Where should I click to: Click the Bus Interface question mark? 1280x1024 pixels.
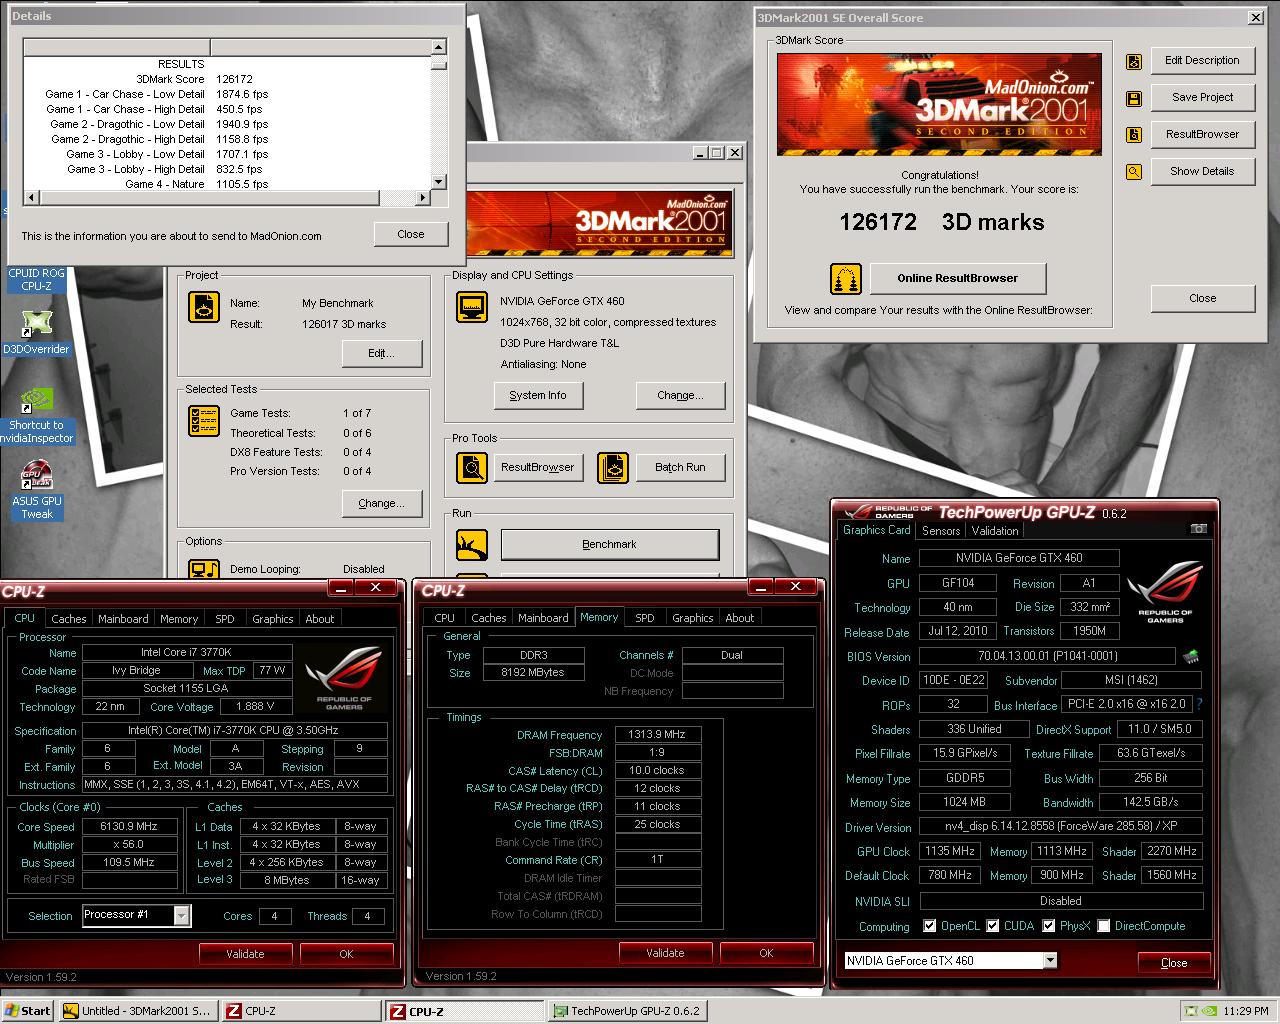point(1200,704)
